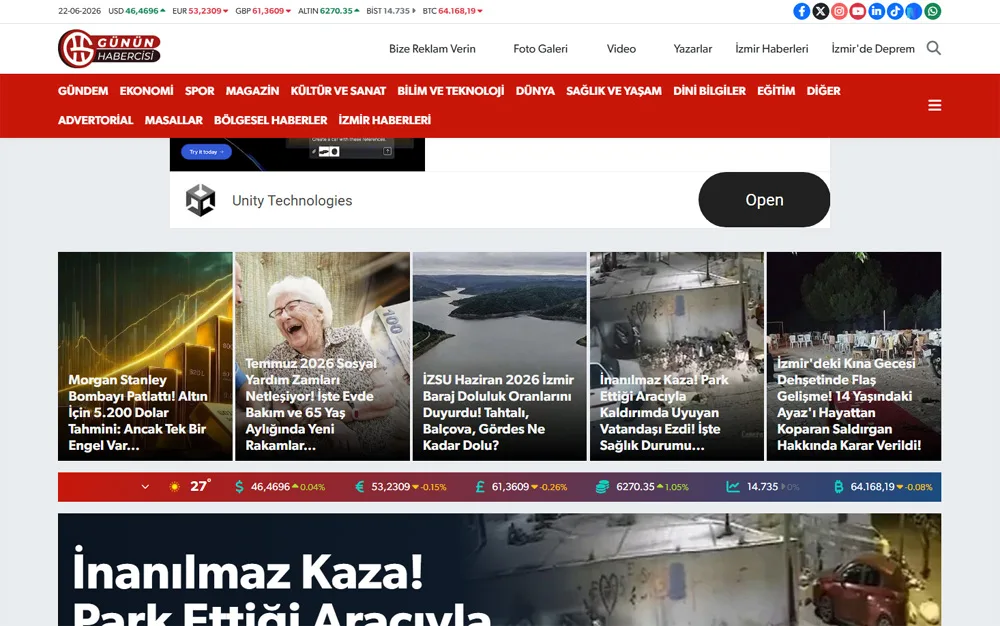This screenshot has height=626, width=1000.
Task: Open the KÜLTÜR VE SANAT category
Action: [338, 91]
